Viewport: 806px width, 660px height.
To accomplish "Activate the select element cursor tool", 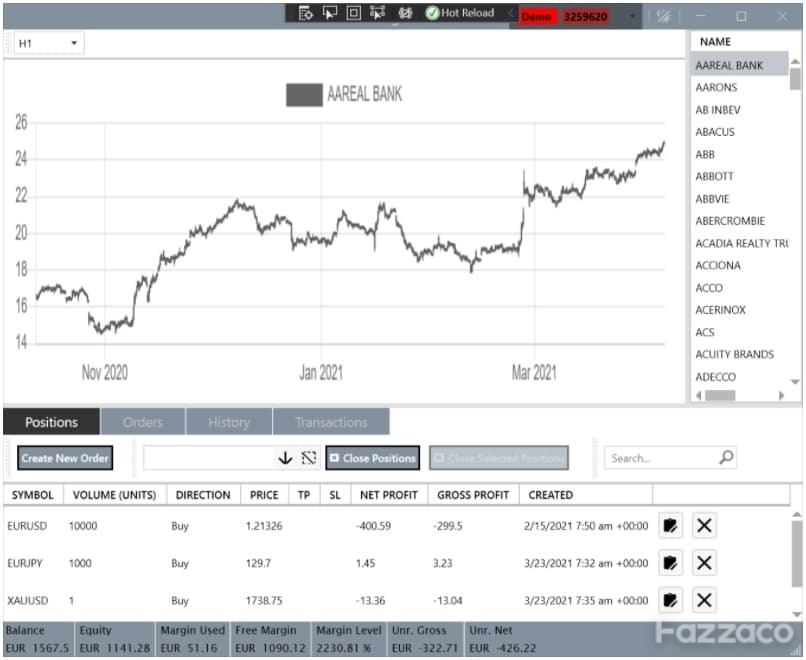I will pos(329,13).
